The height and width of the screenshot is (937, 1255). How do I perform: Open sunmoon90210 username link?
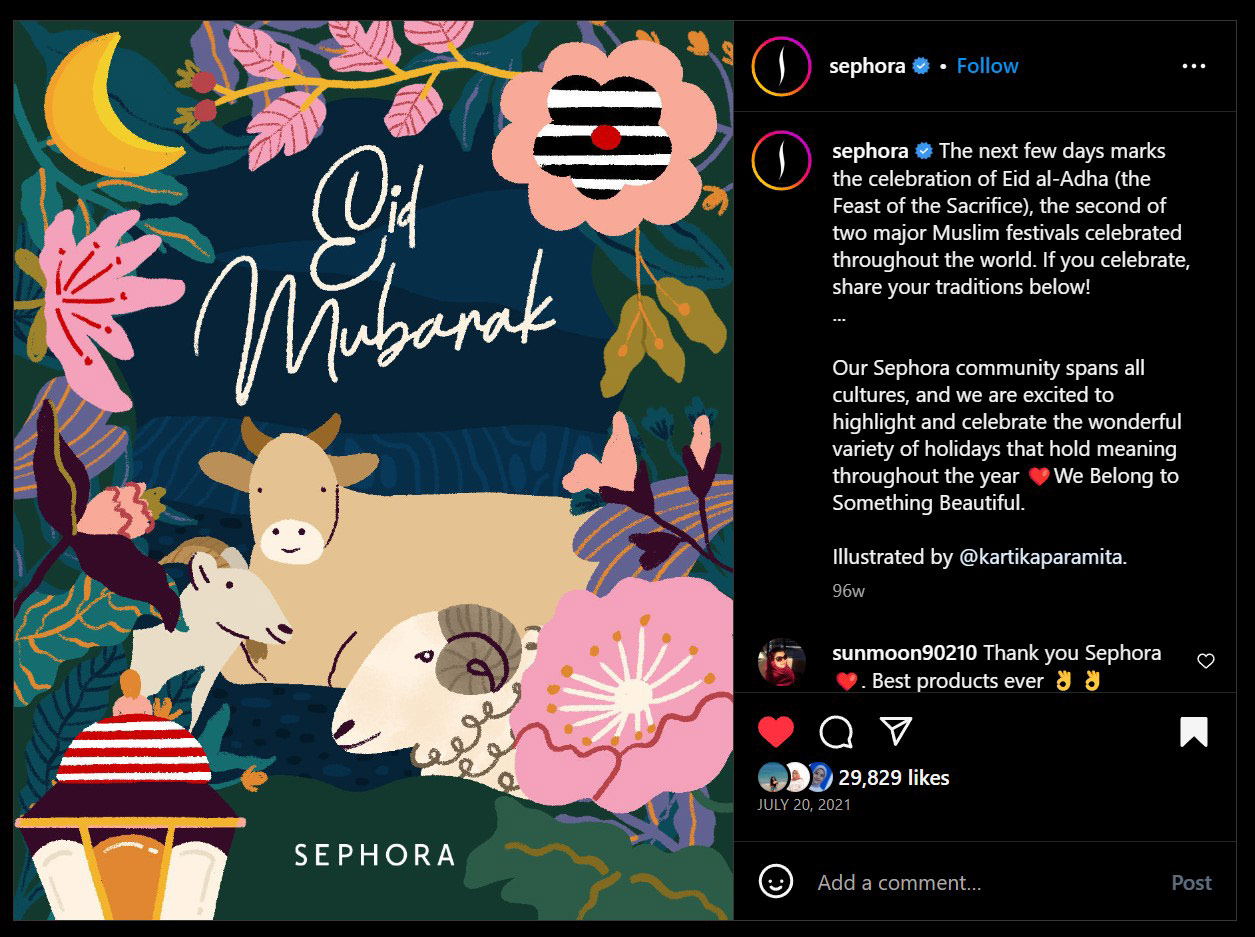click(905, 653)
